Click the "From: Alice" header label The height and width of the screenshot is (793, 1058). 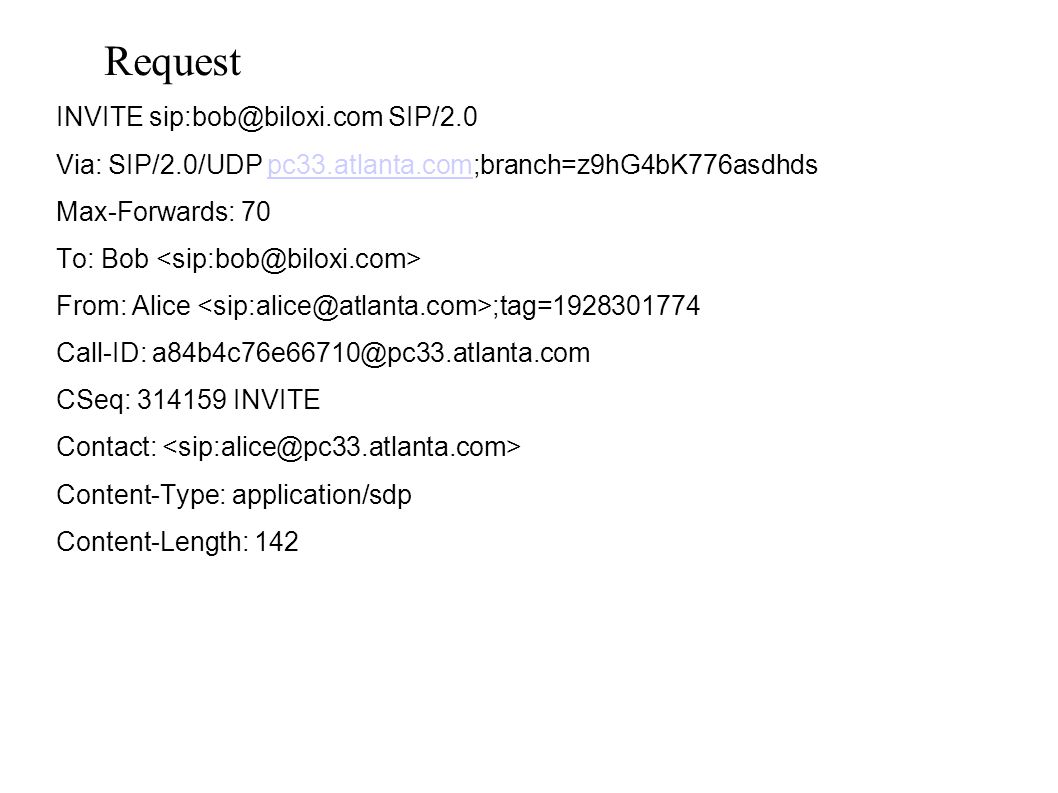tap(123, 306)
